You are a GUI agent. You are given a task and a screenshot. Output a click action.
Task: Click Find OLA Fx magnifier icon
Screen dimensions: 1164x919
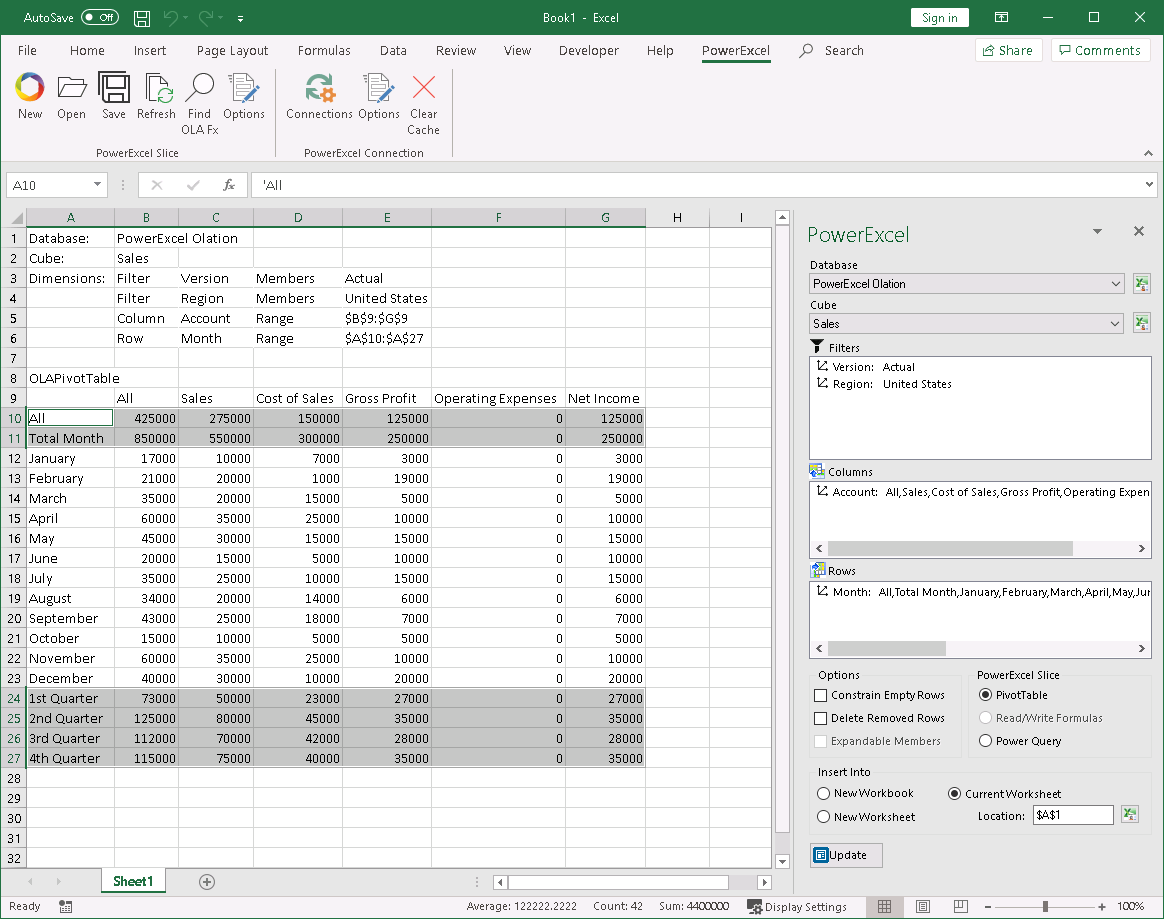coord(199,88)
